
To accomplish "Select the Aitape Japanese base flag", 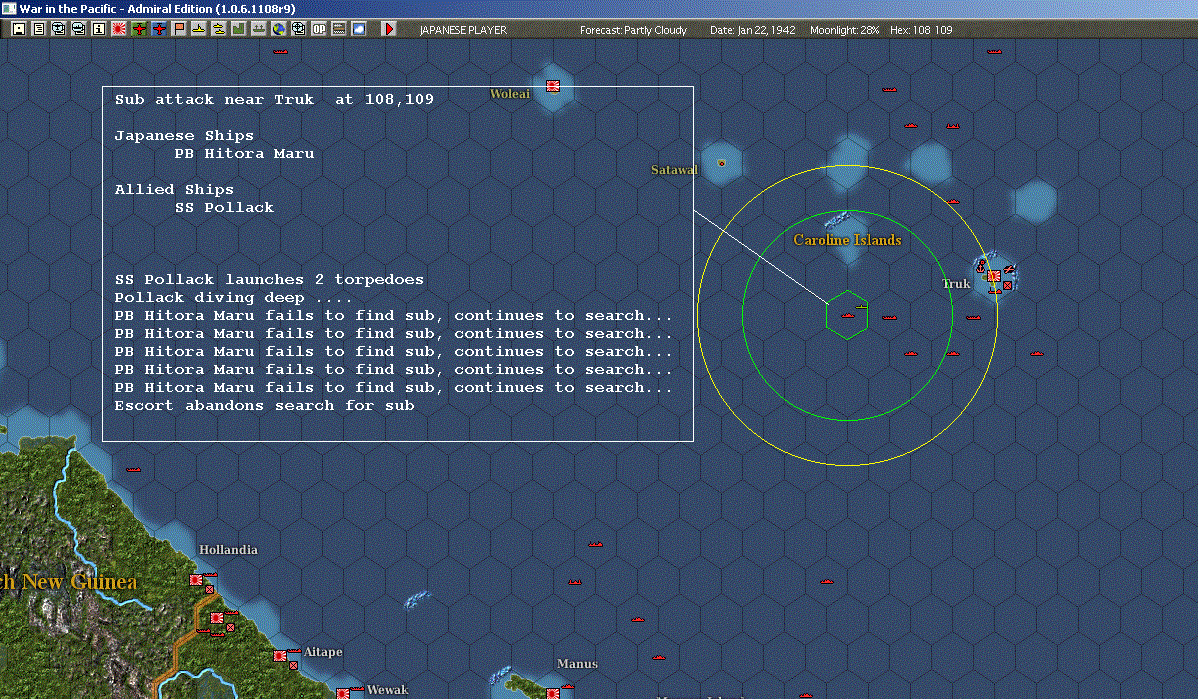I will tap(280, 655).
